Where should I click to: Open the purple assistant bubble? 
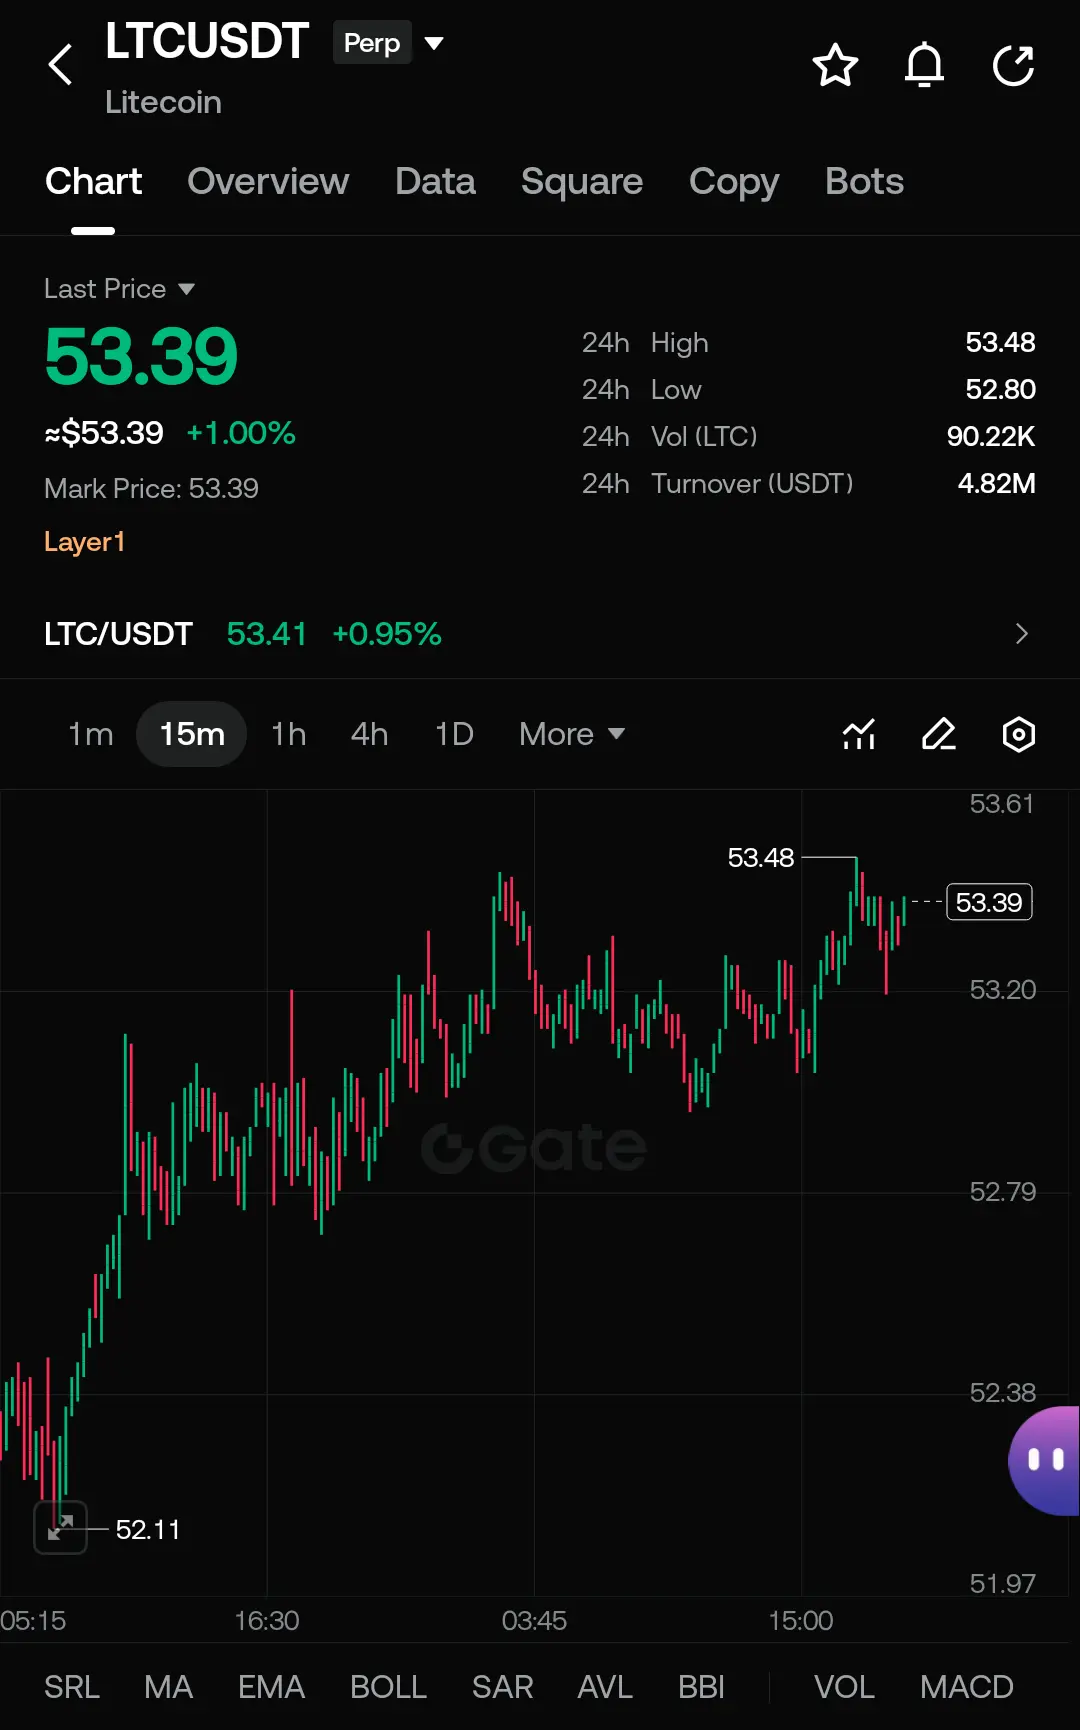[x=1044, y=1460]
